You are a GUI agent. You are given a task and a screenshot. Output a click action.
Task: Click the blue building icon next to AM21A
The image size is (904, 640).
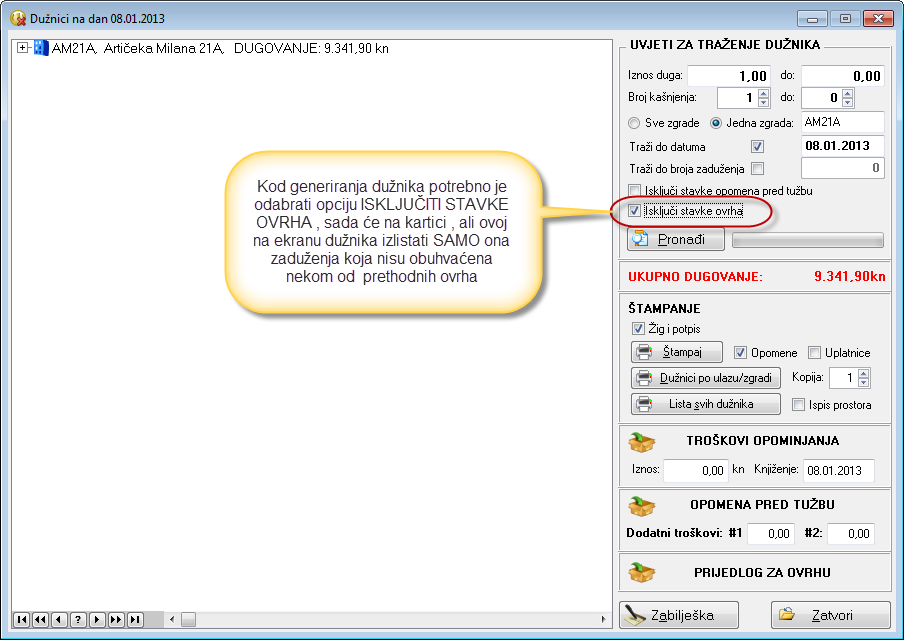tap(41, 48)
